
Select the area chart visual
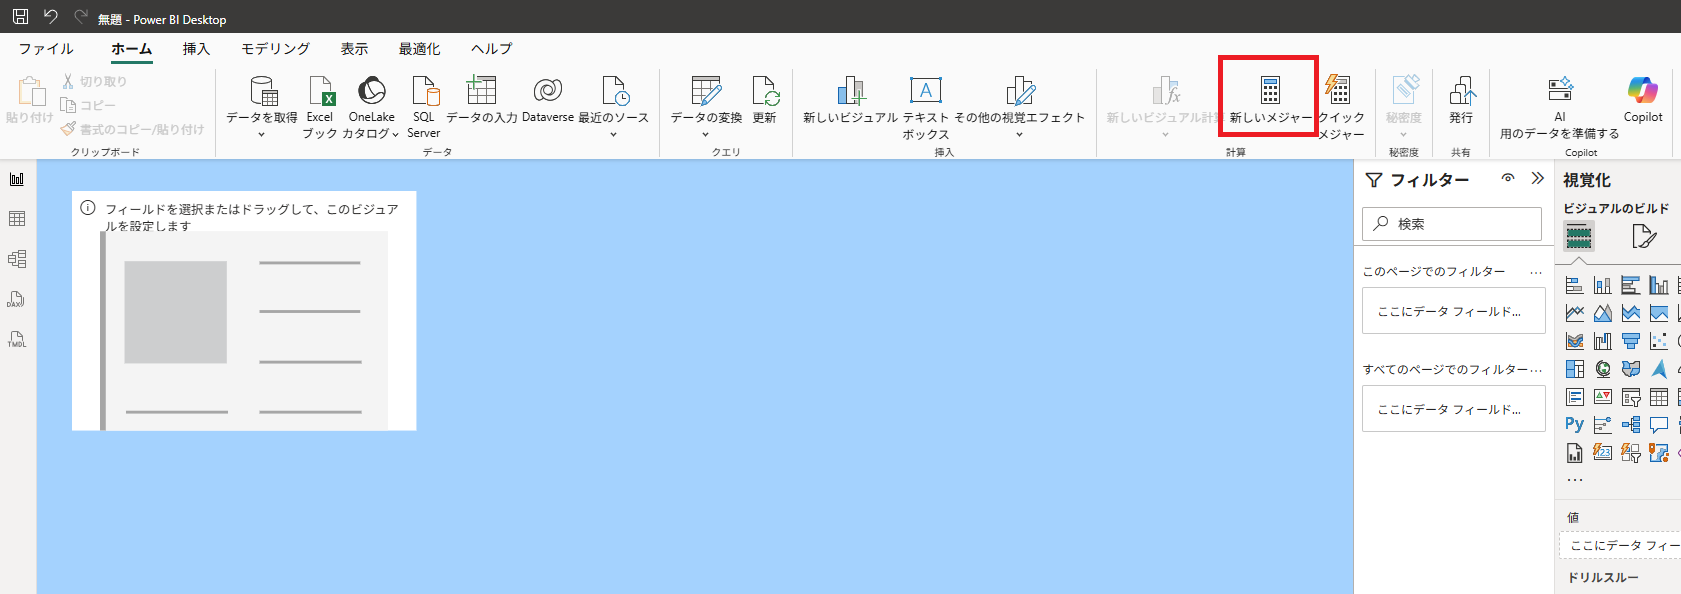(1603, 313)
